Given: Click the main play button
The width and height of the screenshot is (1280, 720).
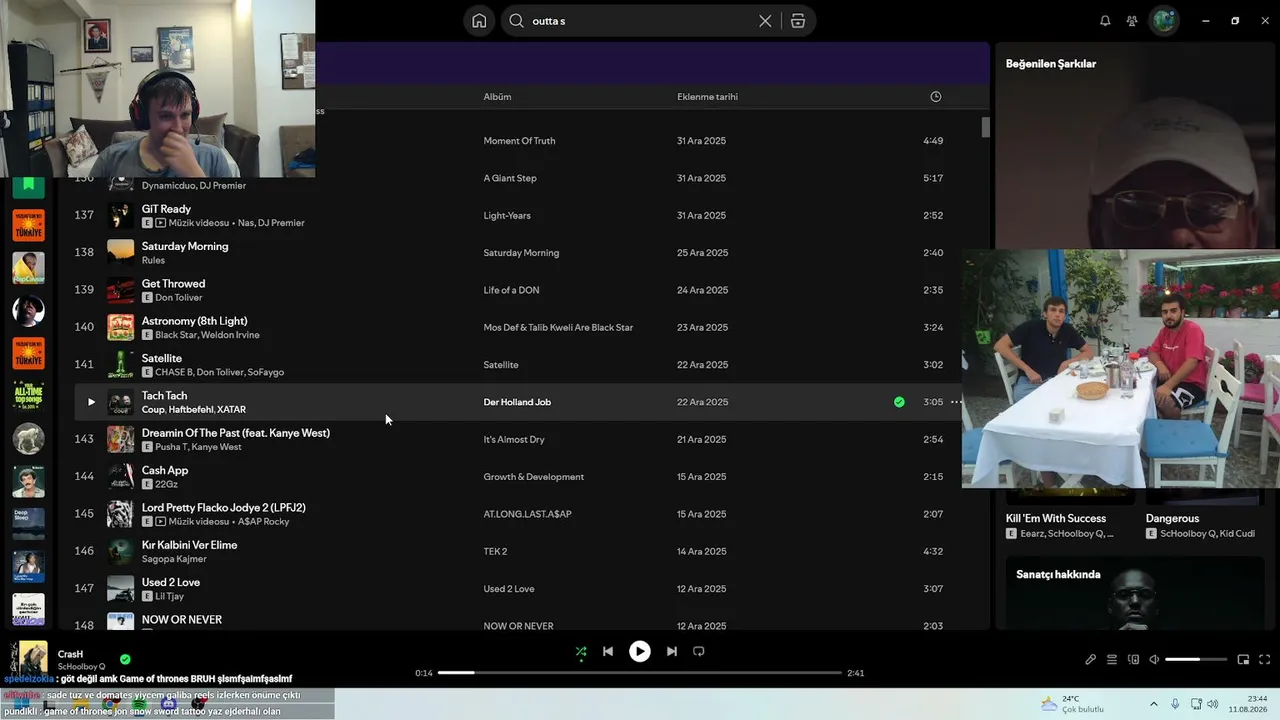Looking at the screenshot, I should tap(640, 651).
